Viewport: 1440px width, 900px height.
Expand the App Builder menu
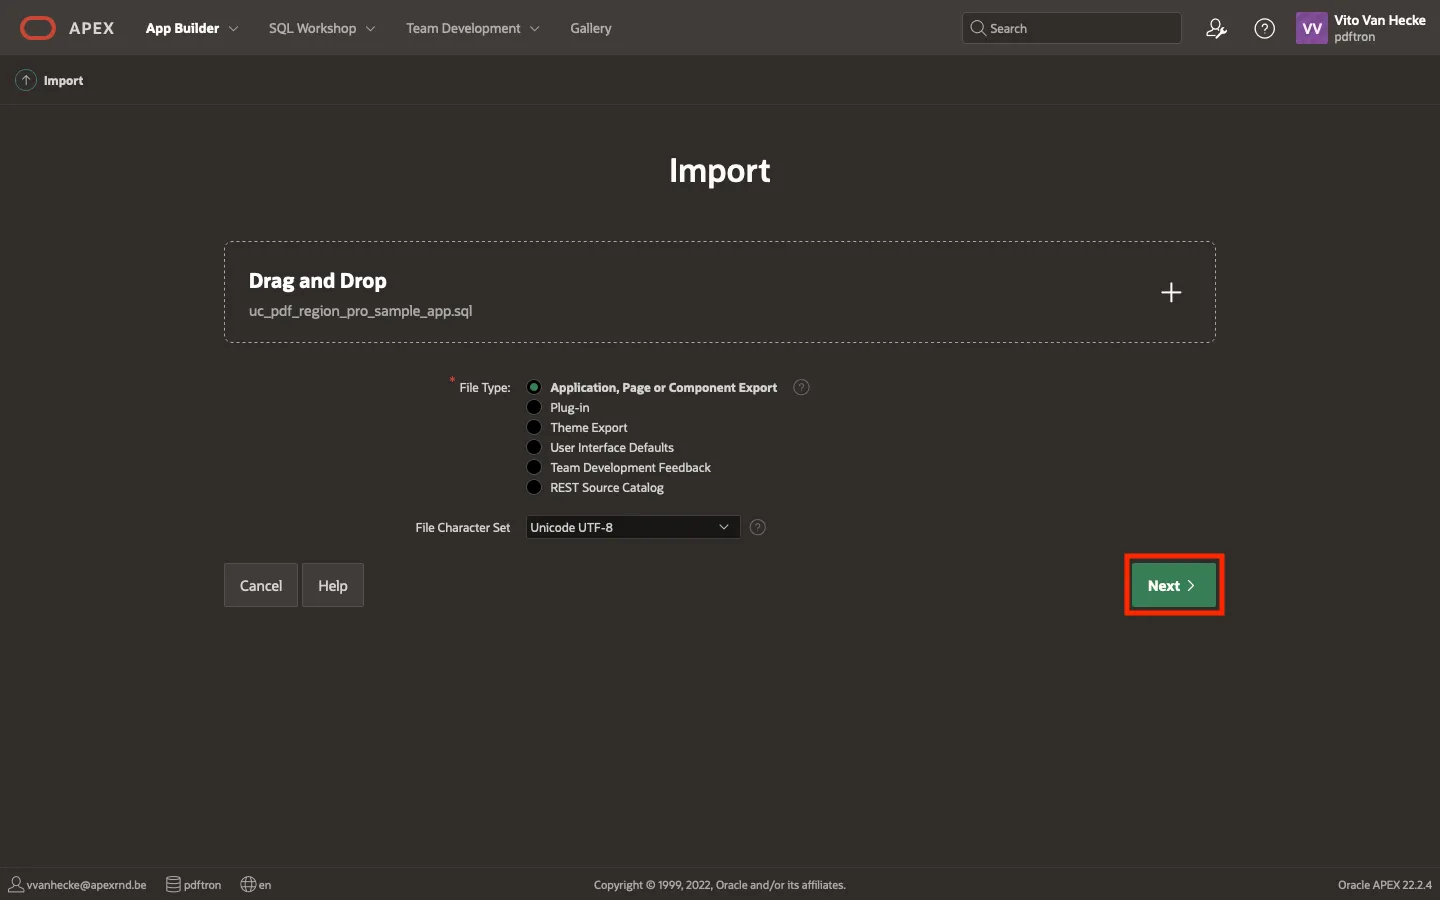[x=191, y=28]
